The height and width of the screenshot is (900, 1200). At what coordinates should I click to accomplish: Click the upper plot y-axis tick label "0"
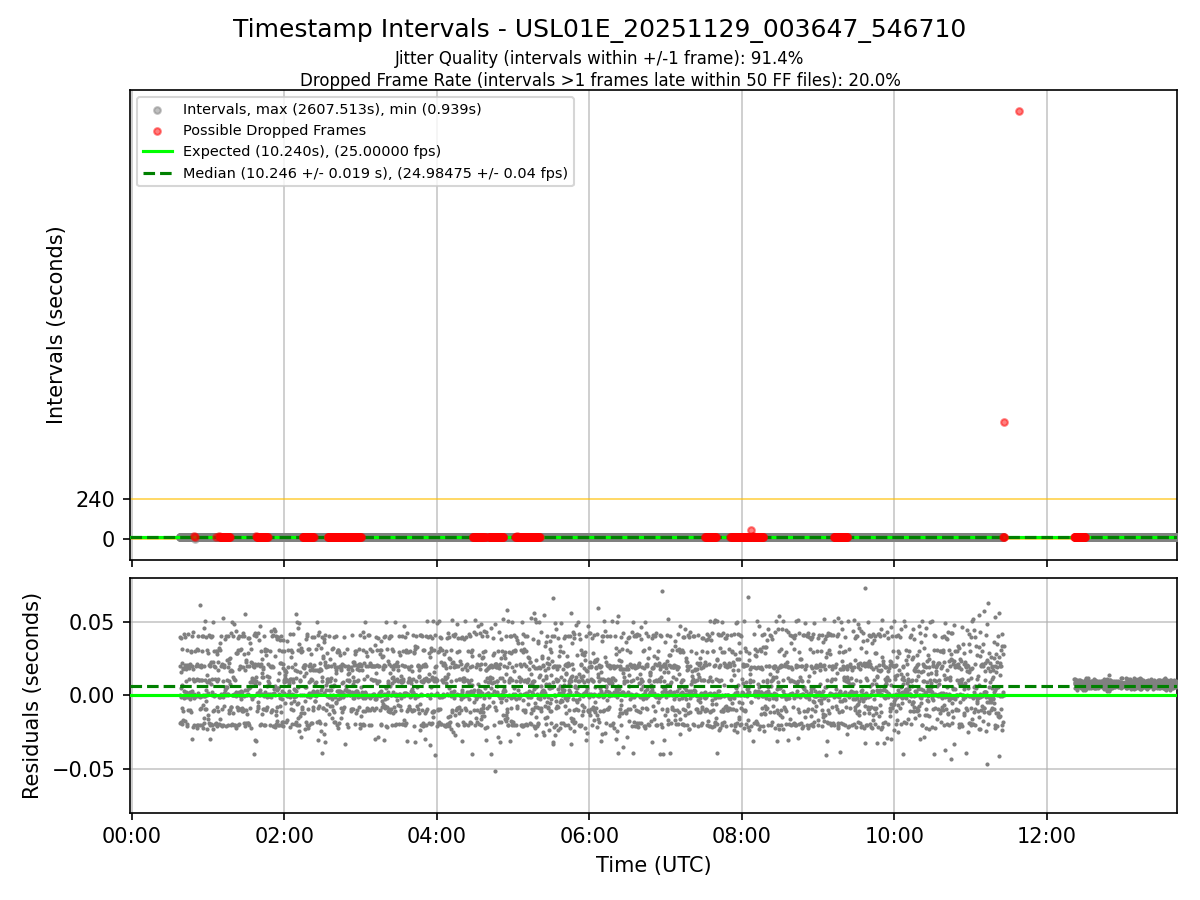(x=110, y=539)
